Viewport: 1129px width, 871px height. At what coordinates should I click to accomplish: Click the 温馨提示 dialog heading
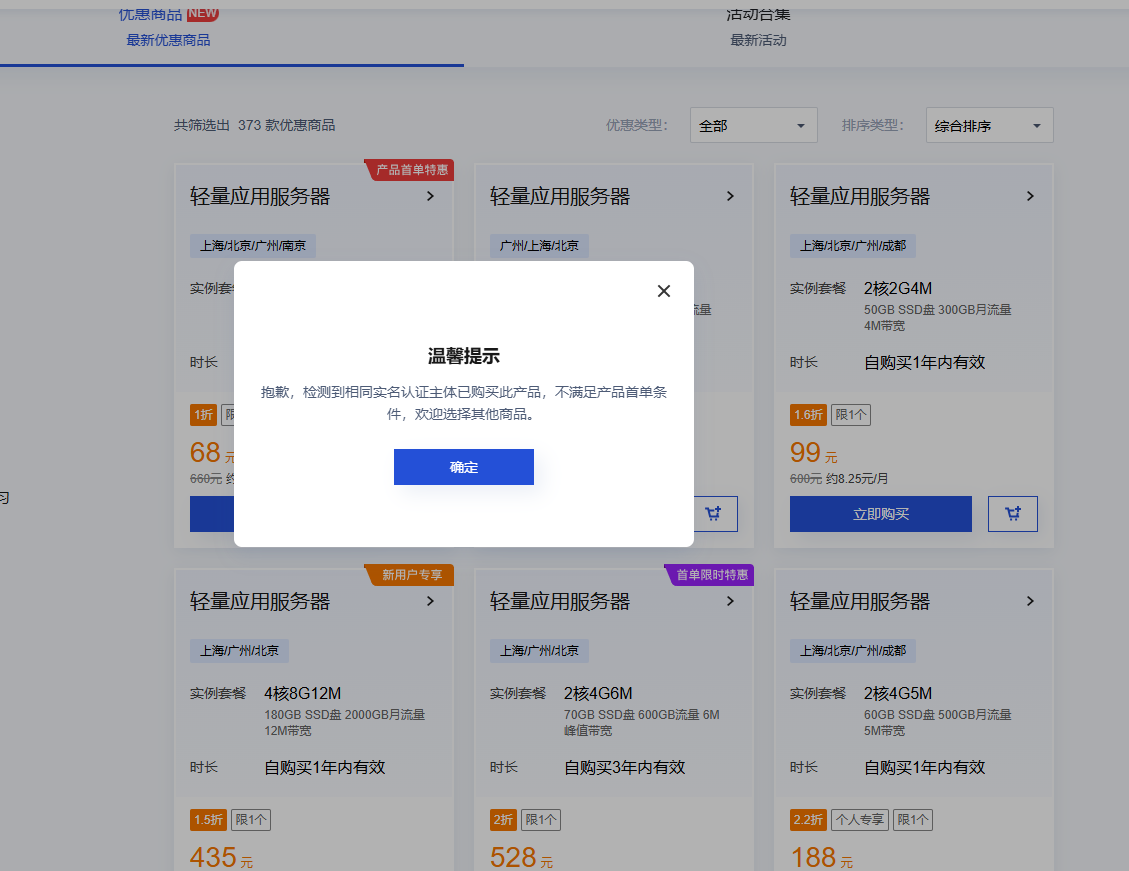pyautogui.click(x=464, y=356)
